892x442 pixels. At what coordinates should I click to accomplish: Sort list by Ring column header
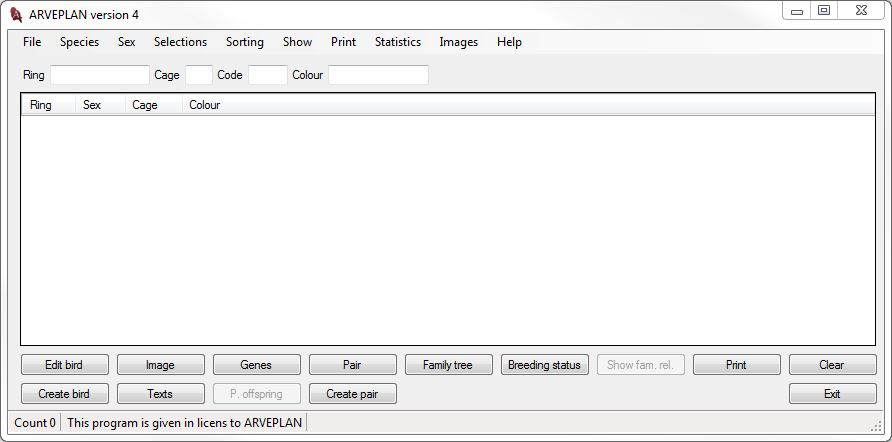point(48,105)
